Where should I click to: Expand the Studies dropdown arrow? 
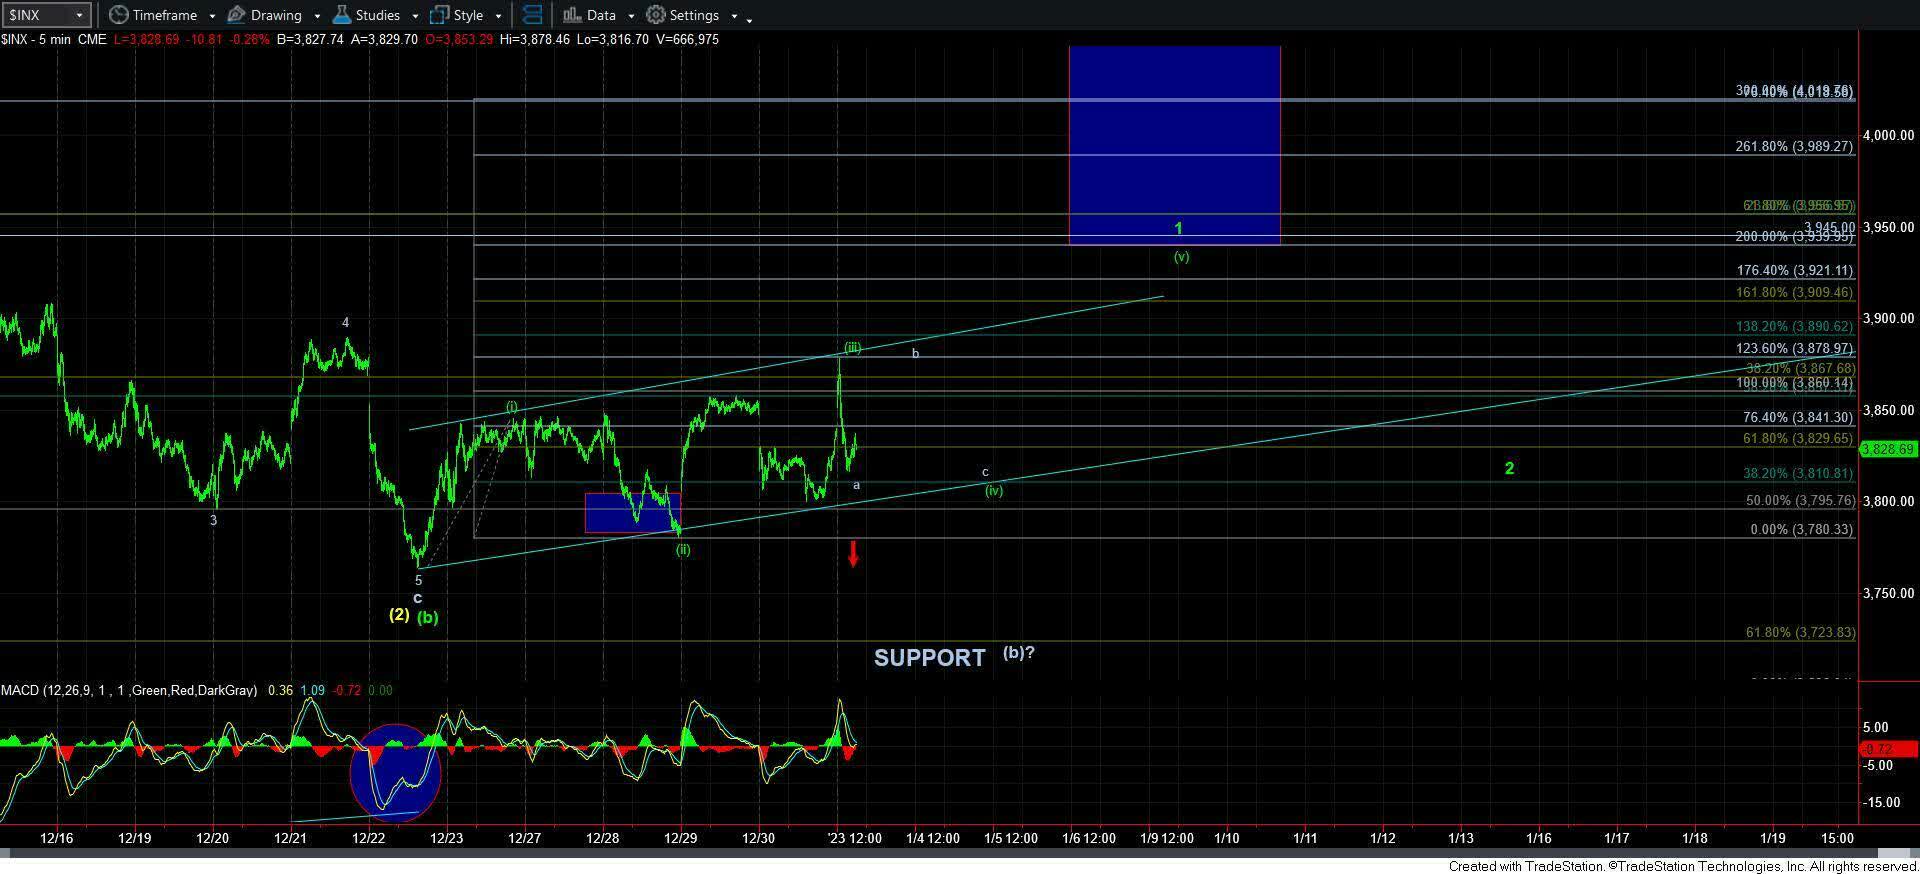(x=415, y=16)
